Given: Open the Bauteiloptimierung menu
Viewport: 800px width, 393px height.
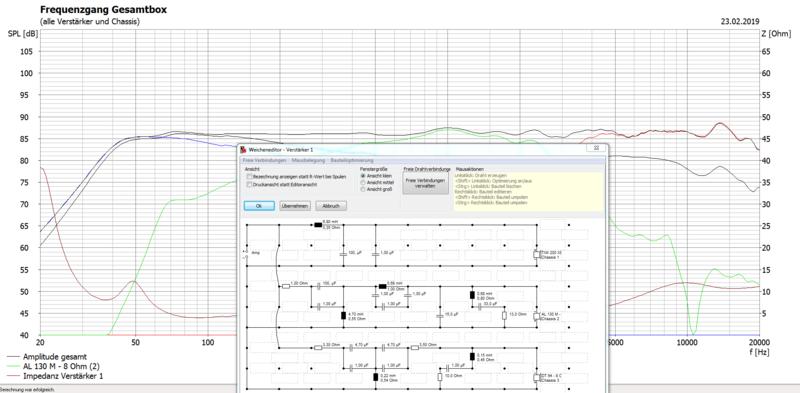Looking at the screenshot, I should click(x=352, y=160).
